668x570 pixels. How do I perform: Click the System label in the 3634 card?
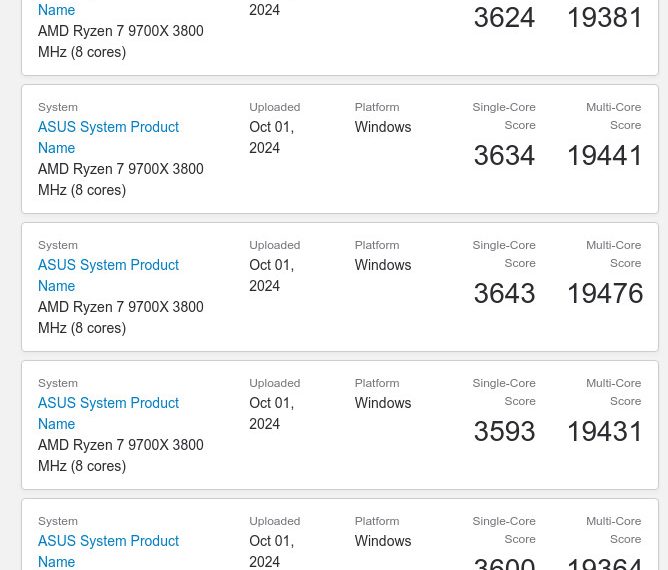[58, 107]
